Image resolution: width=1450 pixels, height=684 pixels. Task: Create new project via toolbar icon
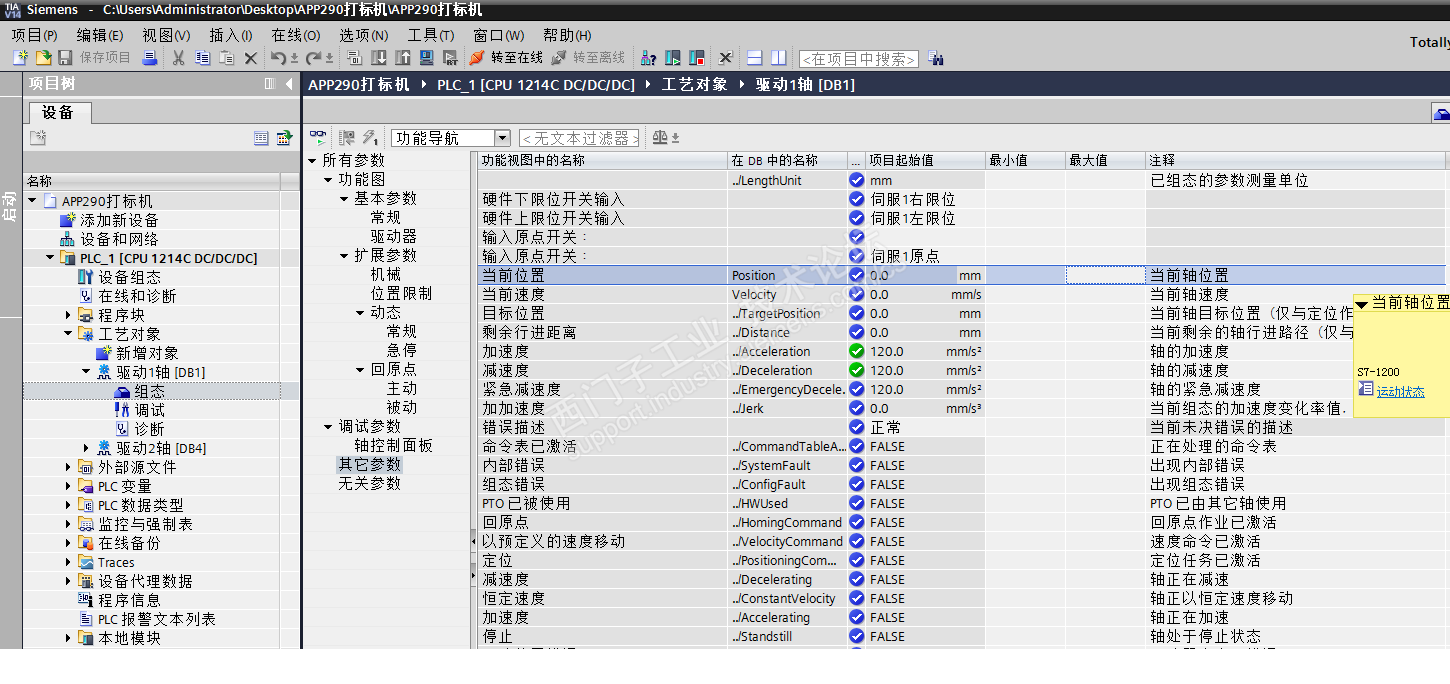point(20,58)
